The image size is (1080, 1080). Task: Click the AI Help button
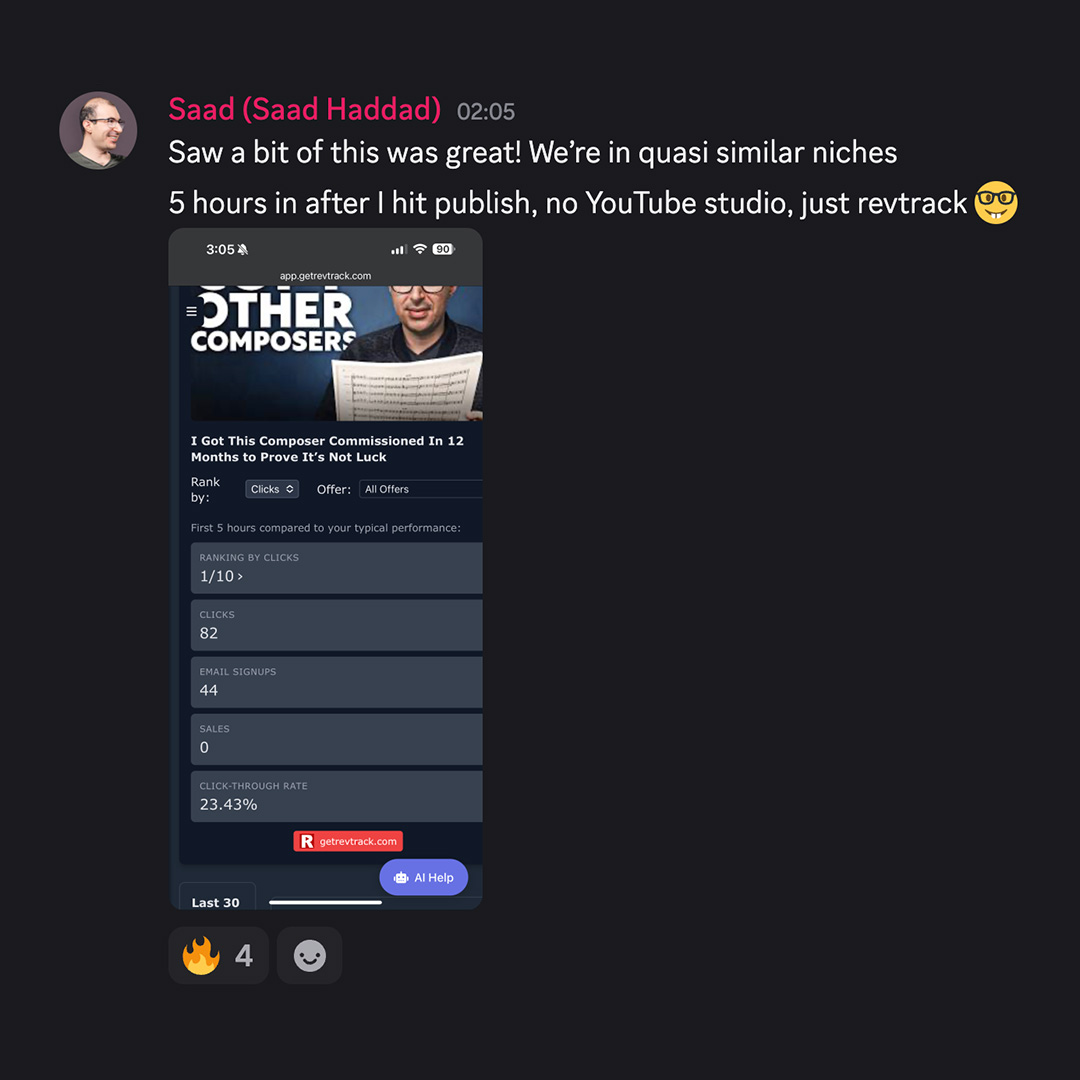click(424, 877)
